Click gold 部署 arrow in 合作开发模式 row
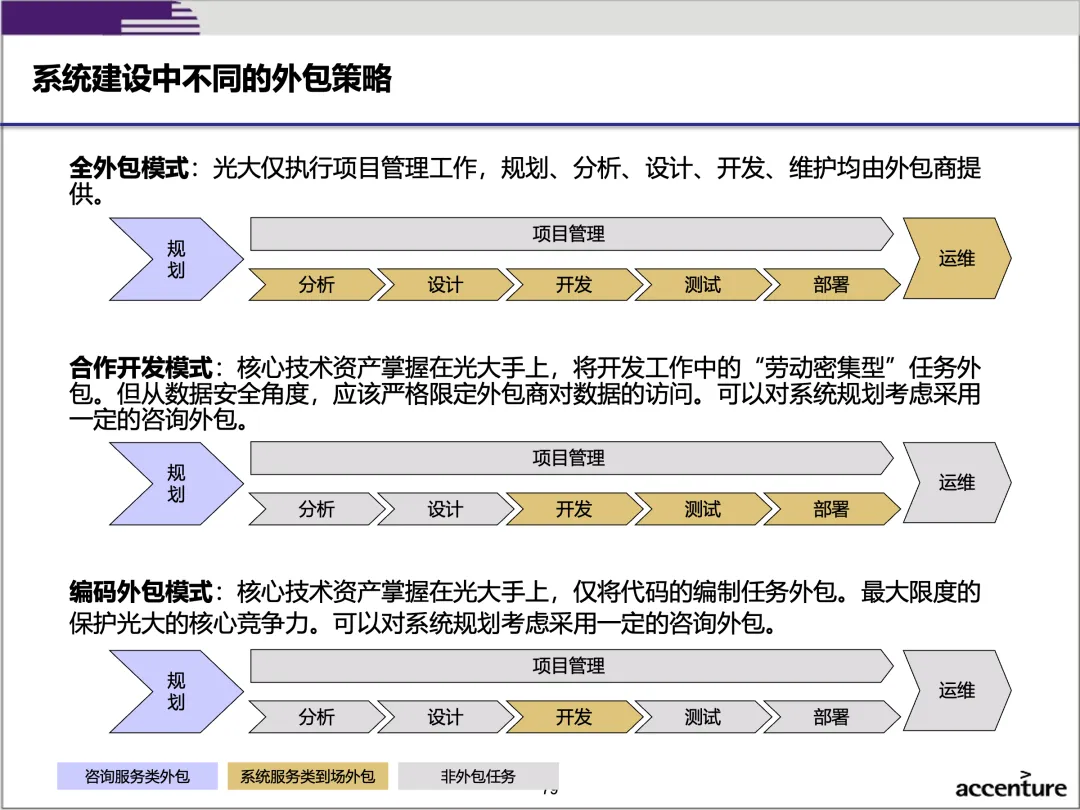The image size is (1080, 810). point(832,509)
